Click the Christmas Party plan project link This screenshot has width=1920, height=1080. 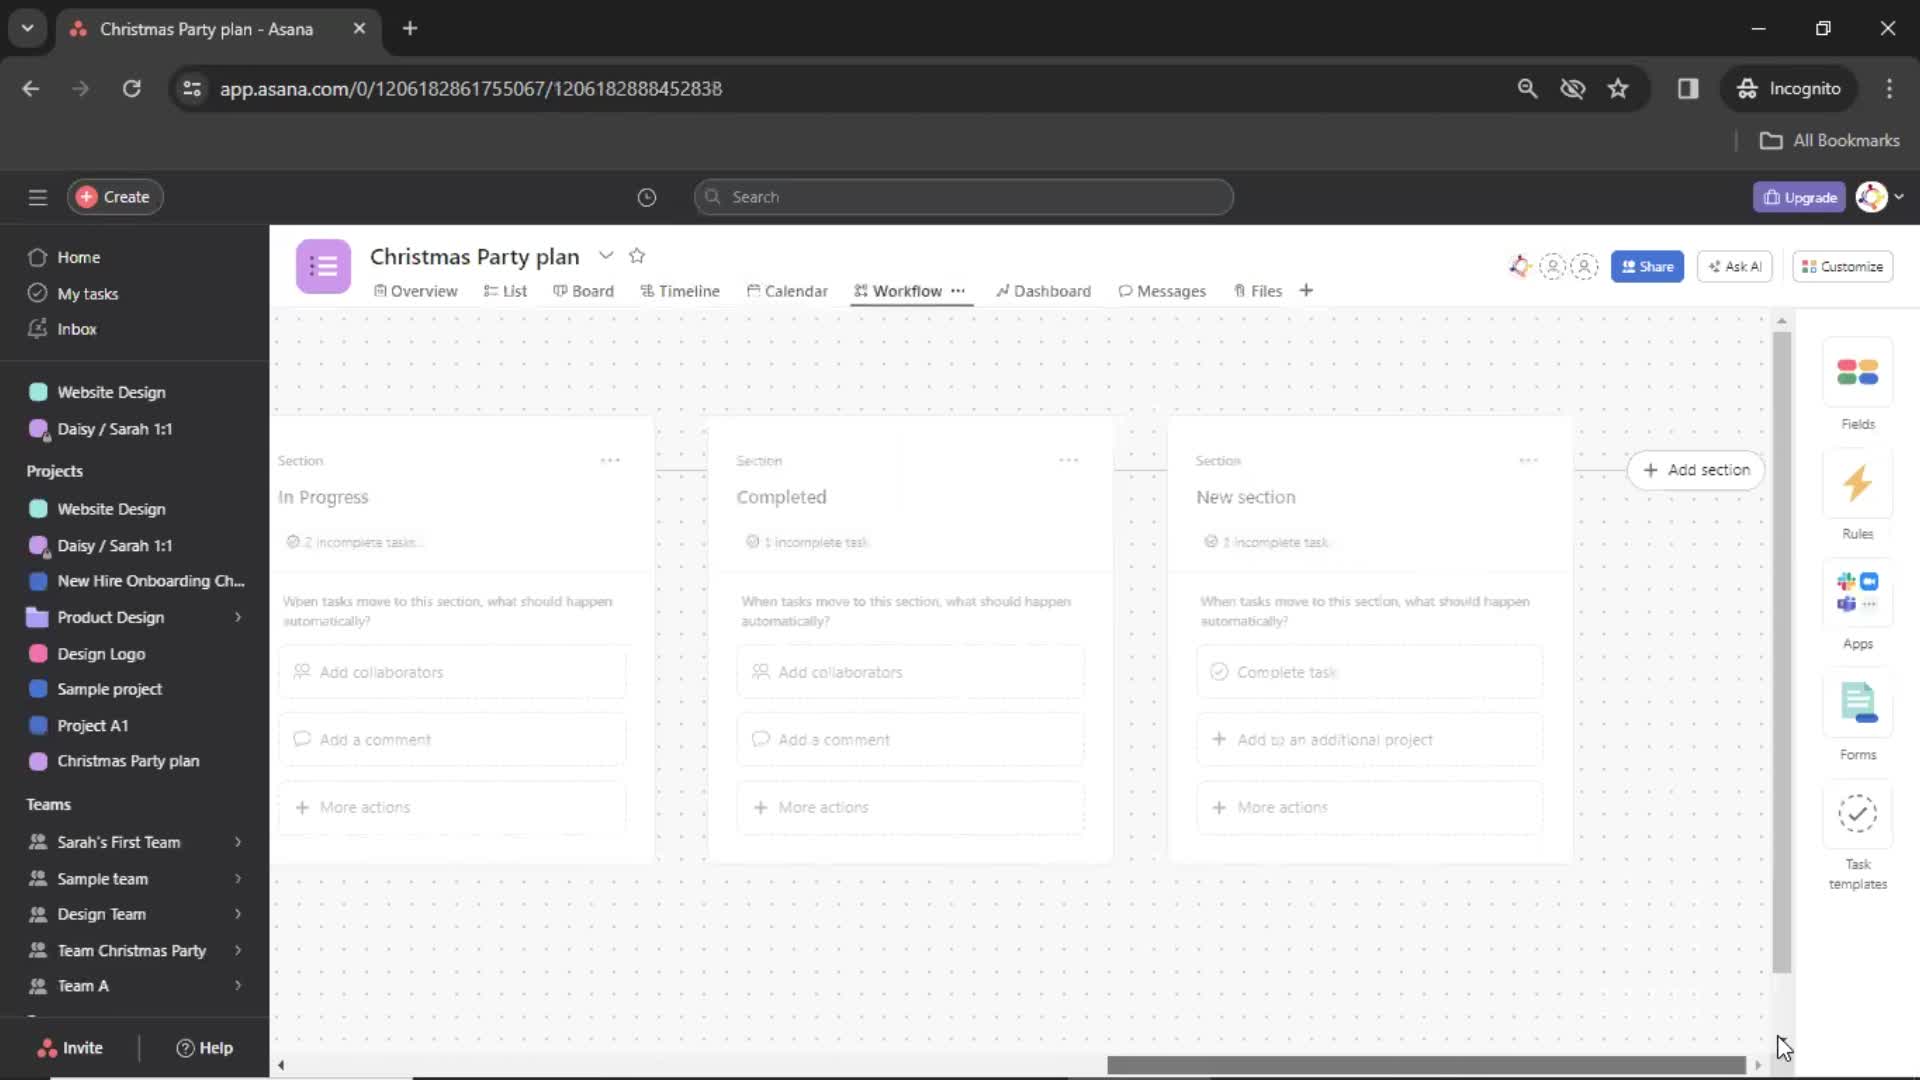128,760
